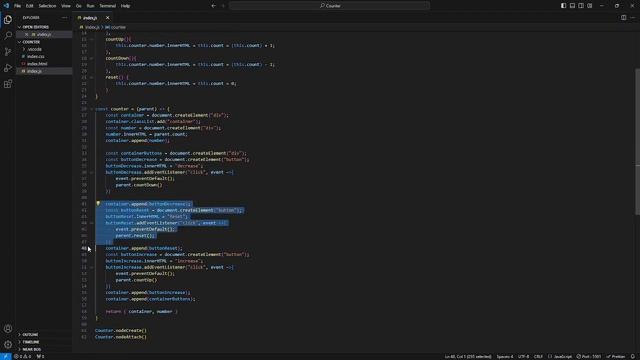The image size is (640, 360).
Task: Click the VS Code logo icon
Action: tap(6, 6)
